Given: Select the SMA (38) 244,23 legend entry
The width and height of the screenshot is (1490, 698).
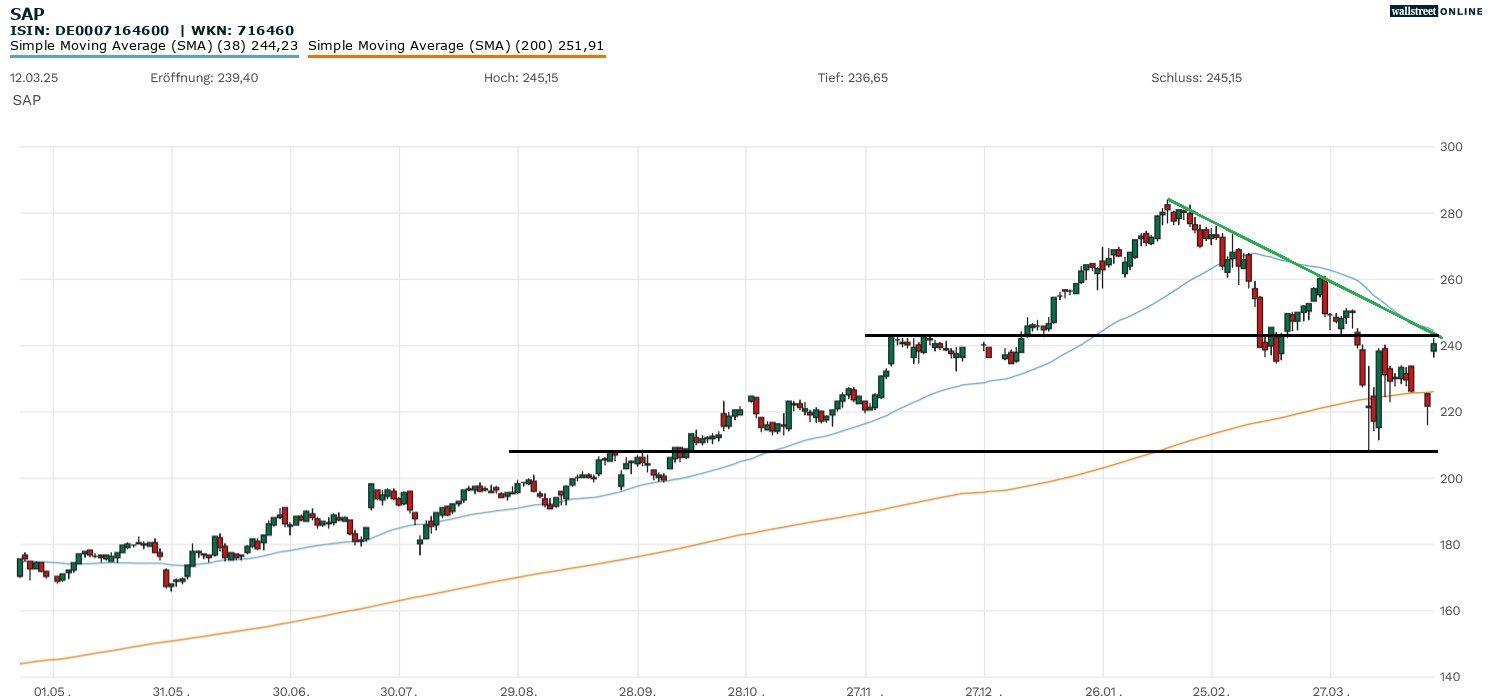Looking at the screenshot, I should pos(154,46).
